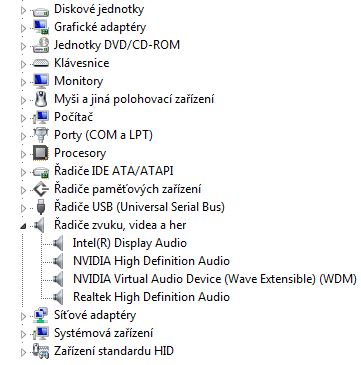
Task: Expand the Monitory node
Action: tap(23, 82)
